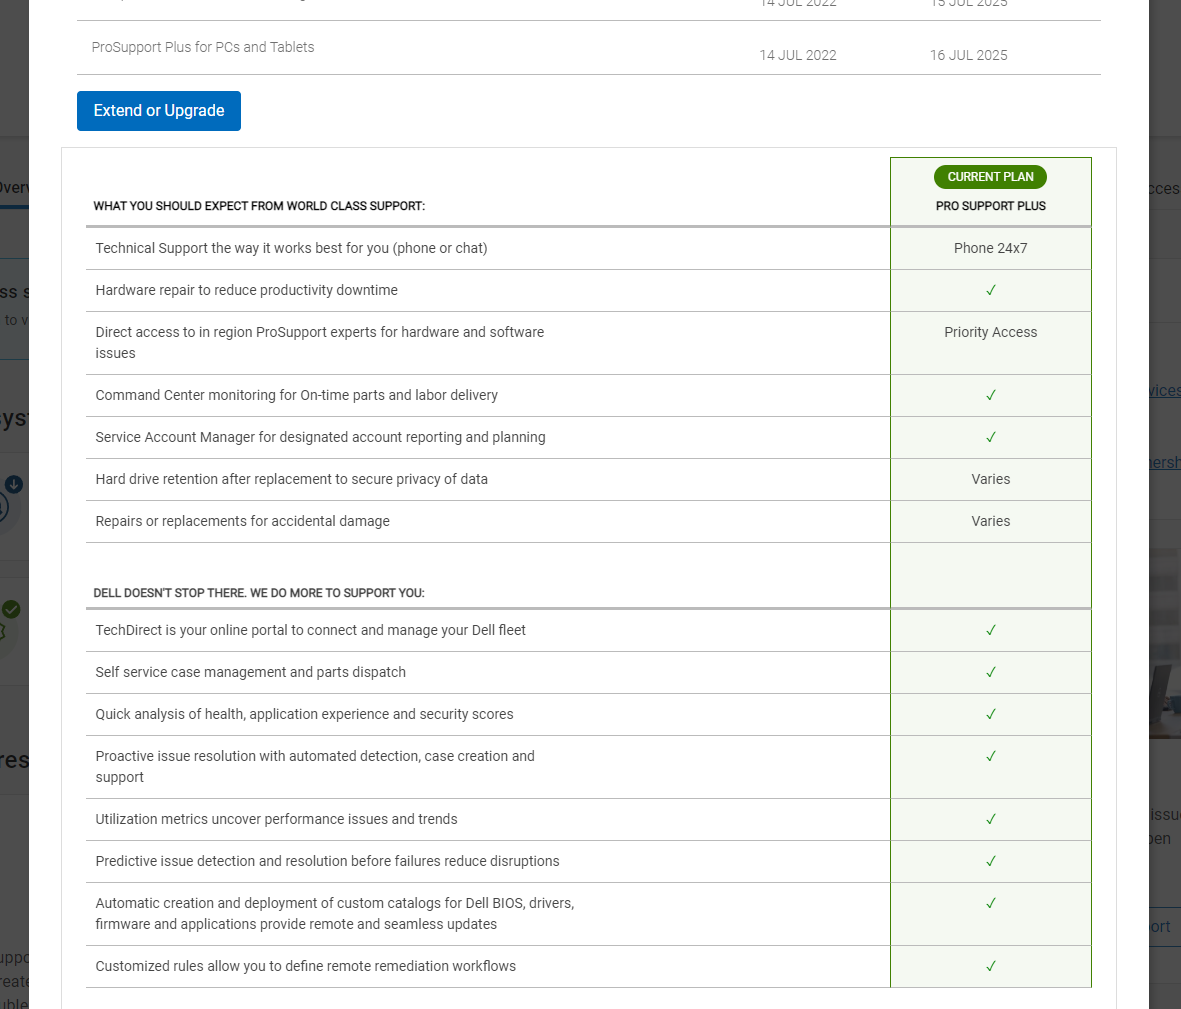Click the TechDirect online portal checkmark
This screenshot has height=1009, width=1181.
tap(991, 630)
